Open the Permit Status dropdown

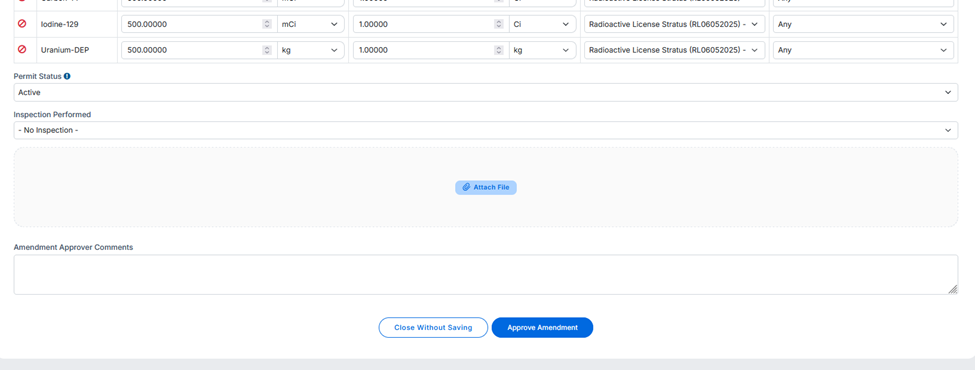(486, 92)
